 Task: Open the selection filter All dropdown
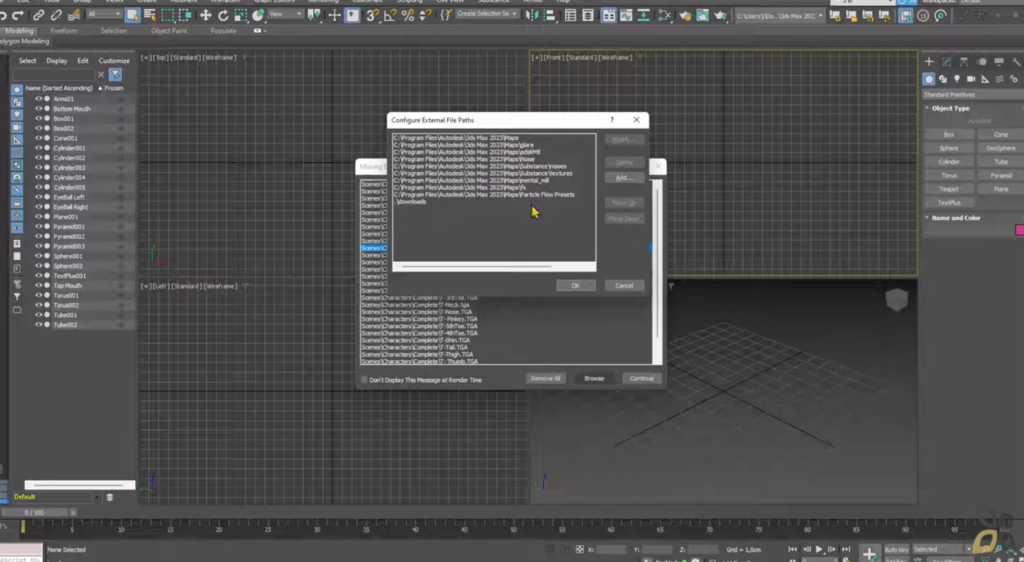103,14
